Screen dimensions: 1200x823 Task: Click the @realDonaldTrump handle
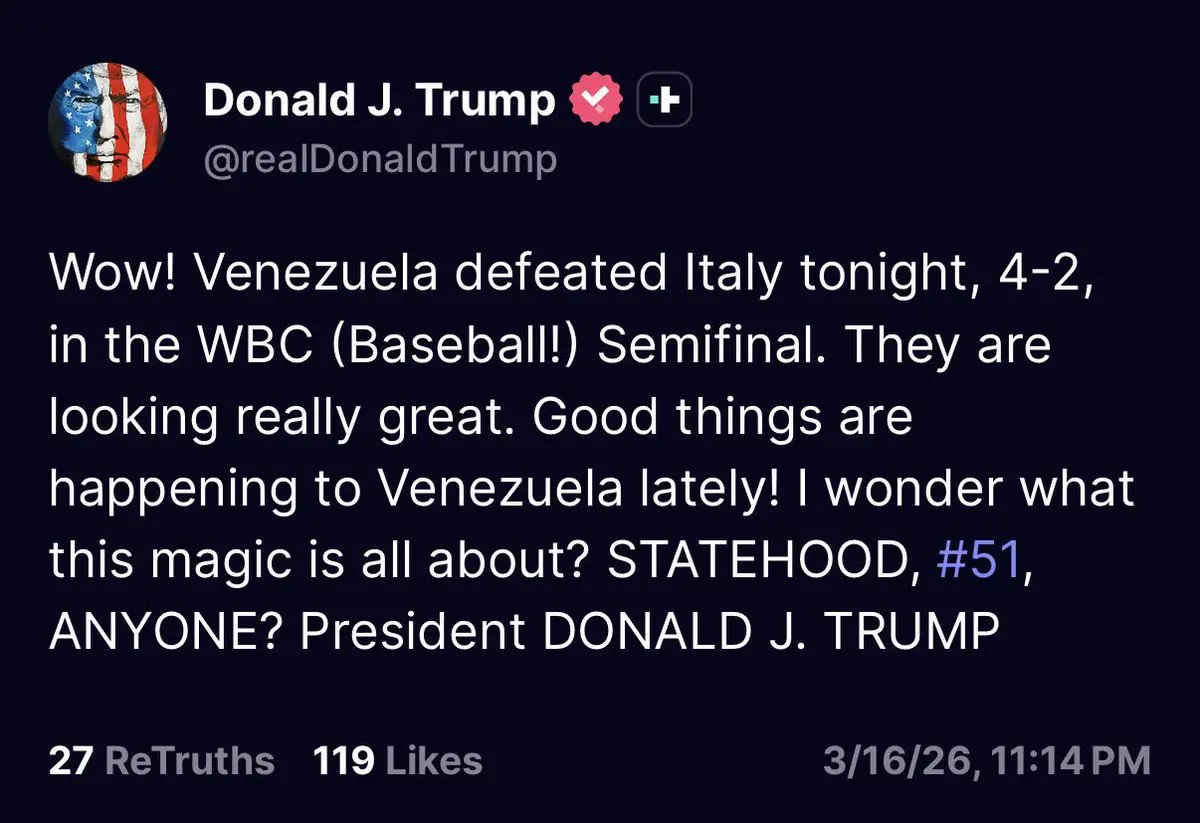tap(380, 160)
